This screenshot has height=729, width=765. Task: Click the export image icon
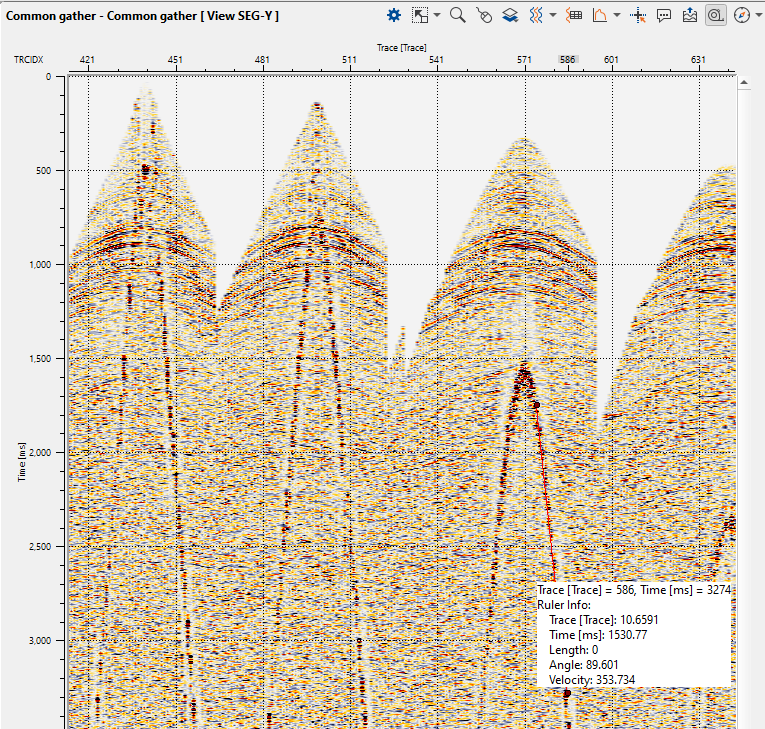(x=690, y=15)
